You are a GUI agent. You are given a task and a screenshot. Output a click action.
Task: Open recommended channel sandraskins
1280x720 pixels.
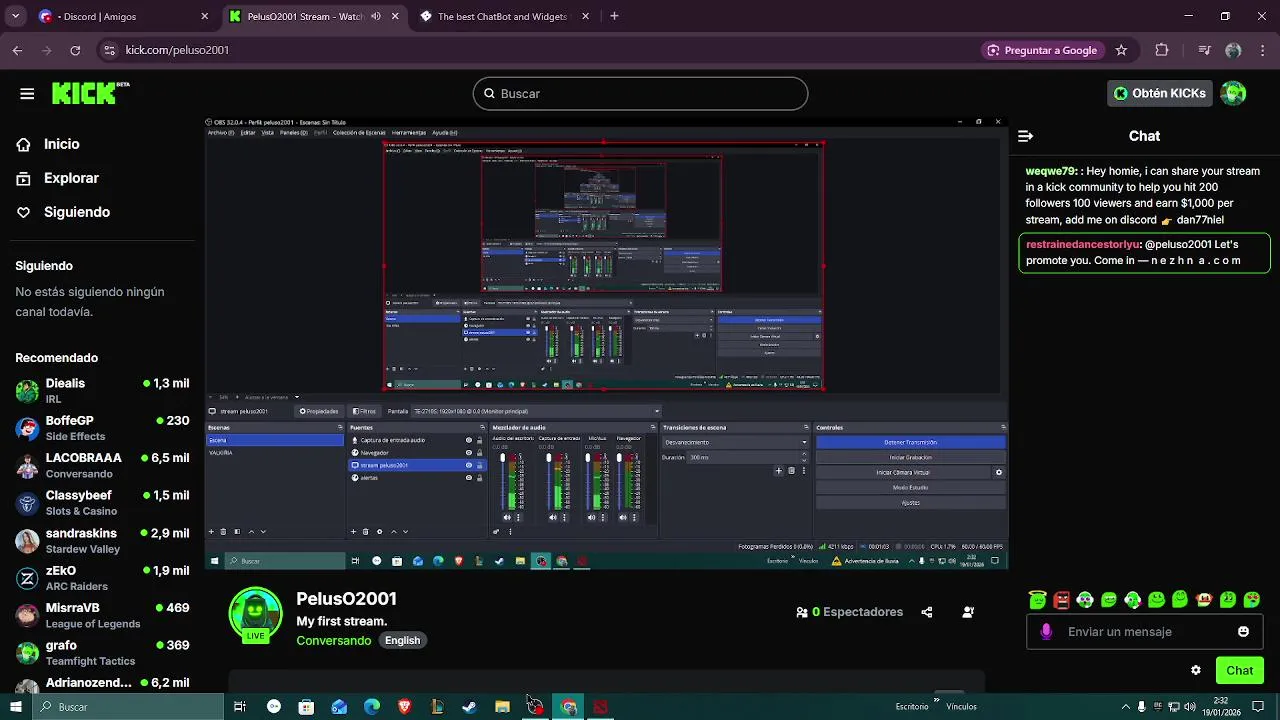pyautogui.click(x=102, y=540)
